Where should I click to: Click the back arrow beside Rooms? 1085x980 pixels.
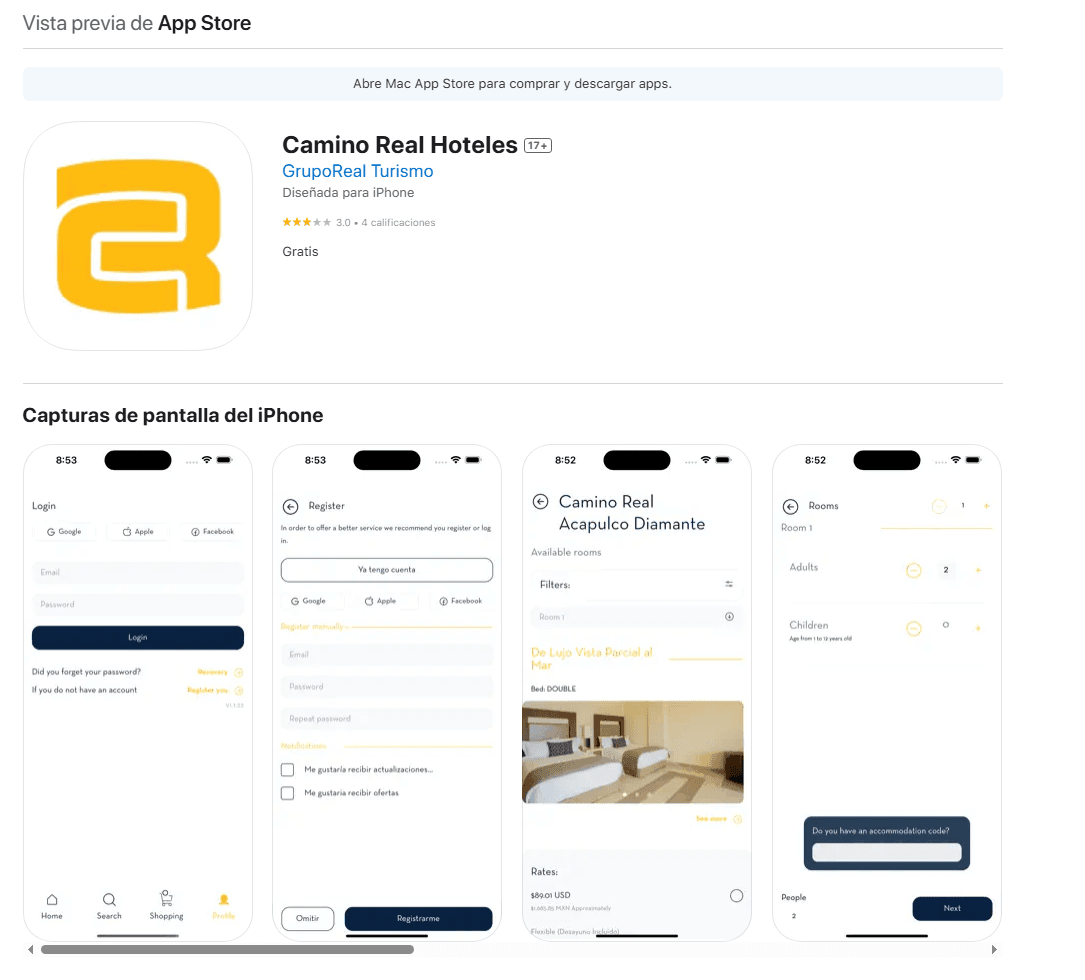pos(790,507)
